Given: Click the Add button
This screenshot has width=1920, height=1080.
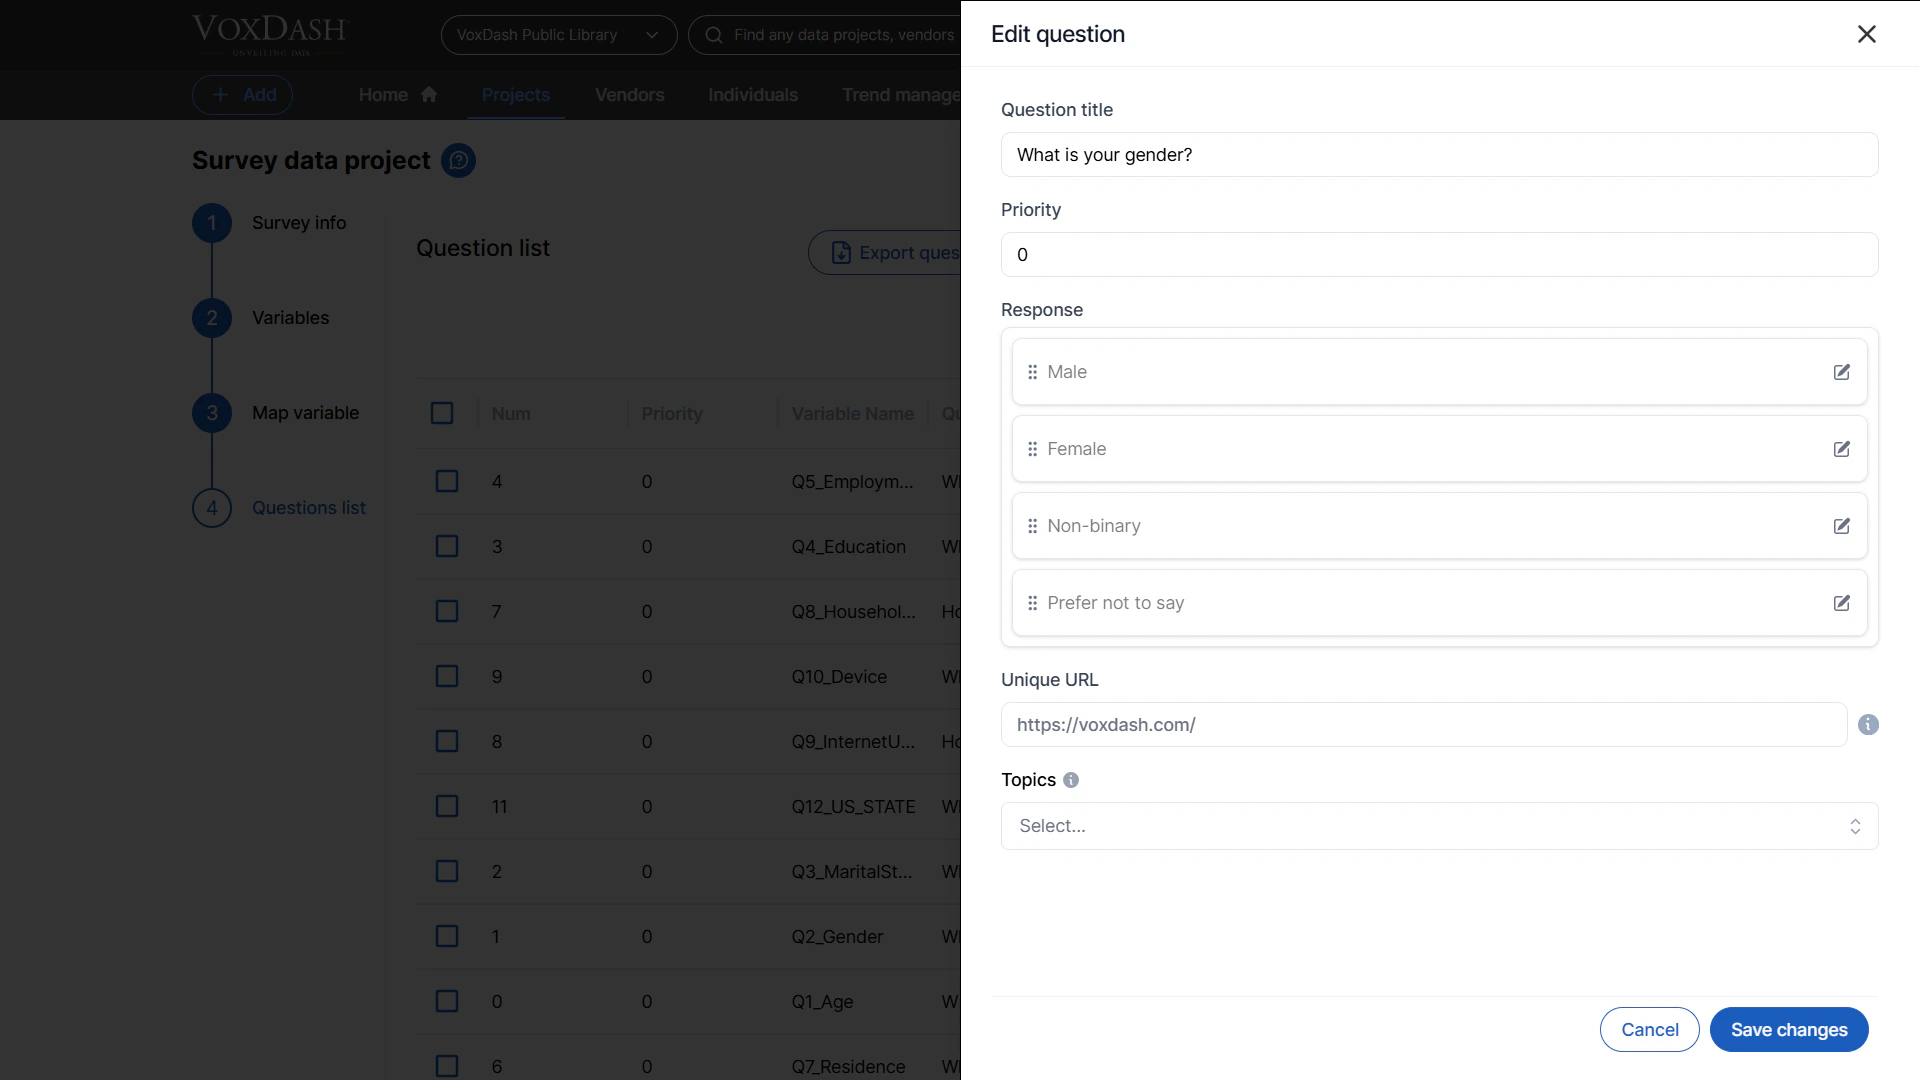Looking at the screenshot, I should point(242,95).
